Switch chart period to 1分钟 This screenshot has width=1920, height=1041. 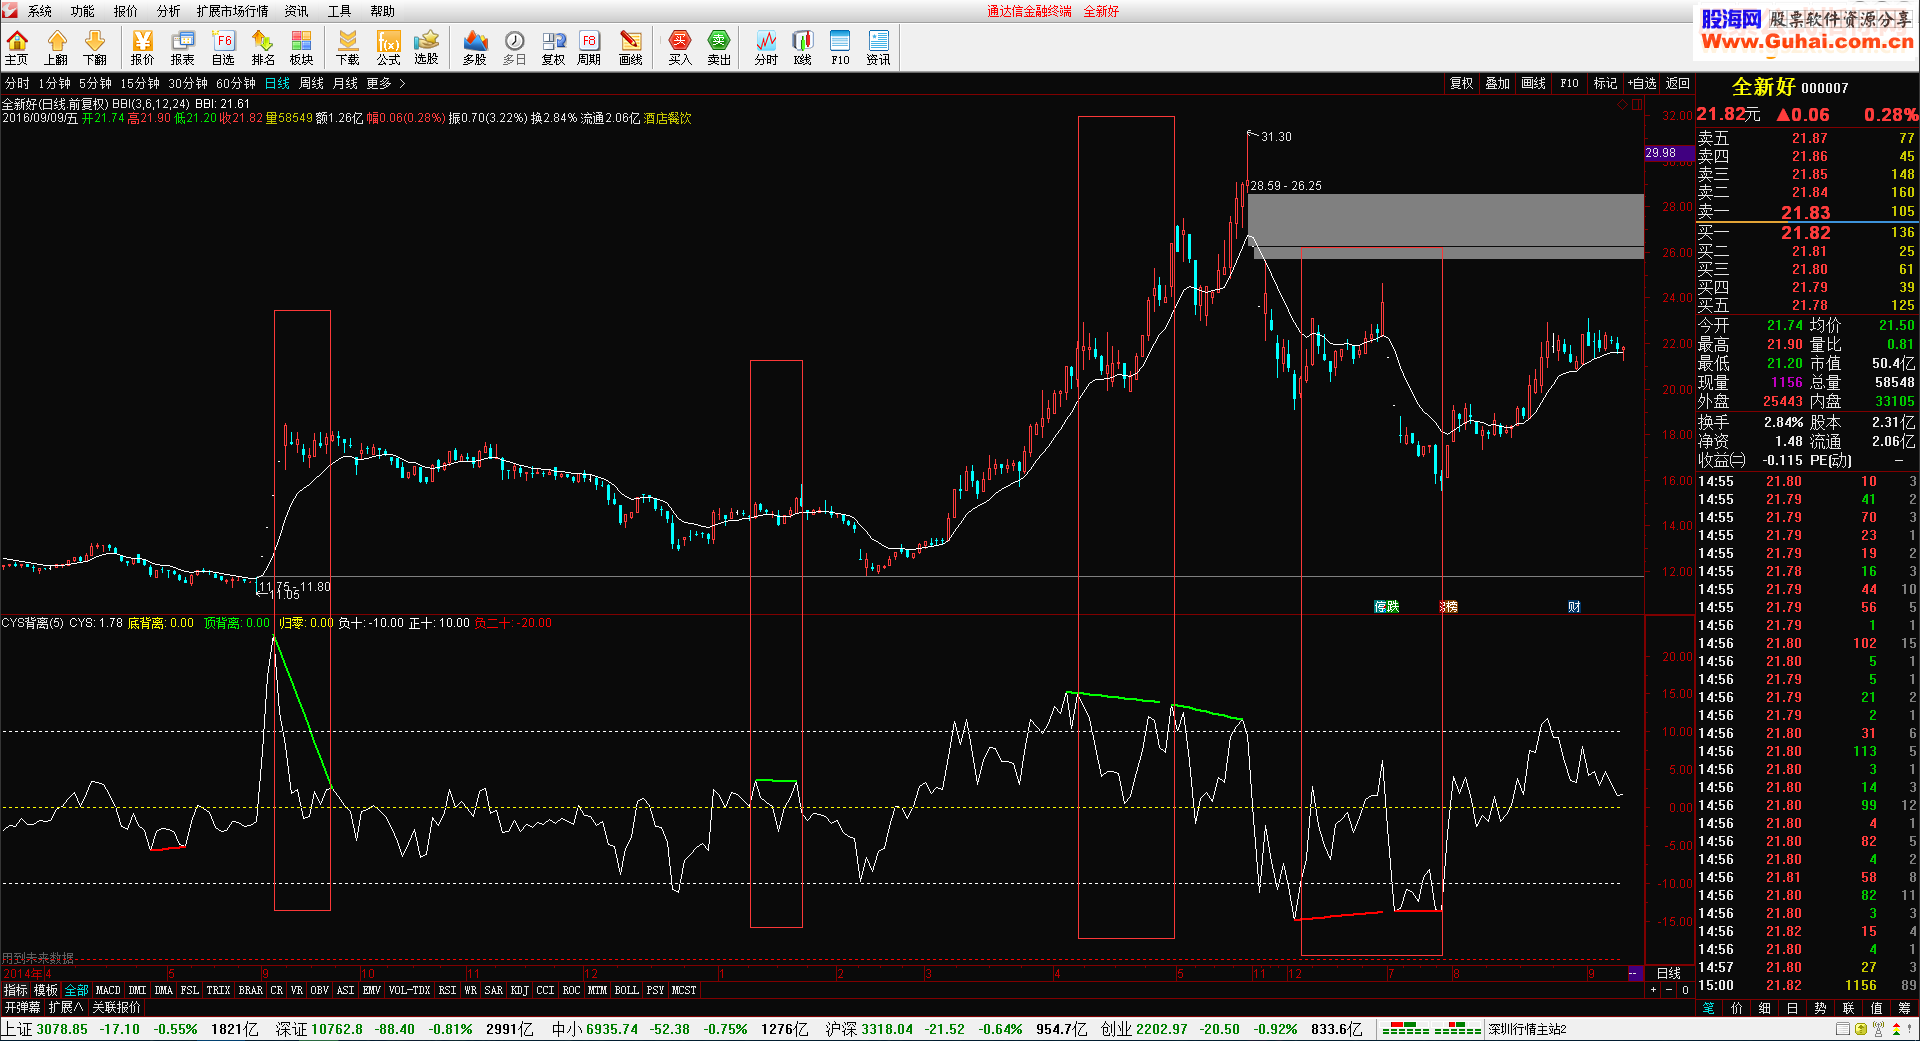pos(55,84)
